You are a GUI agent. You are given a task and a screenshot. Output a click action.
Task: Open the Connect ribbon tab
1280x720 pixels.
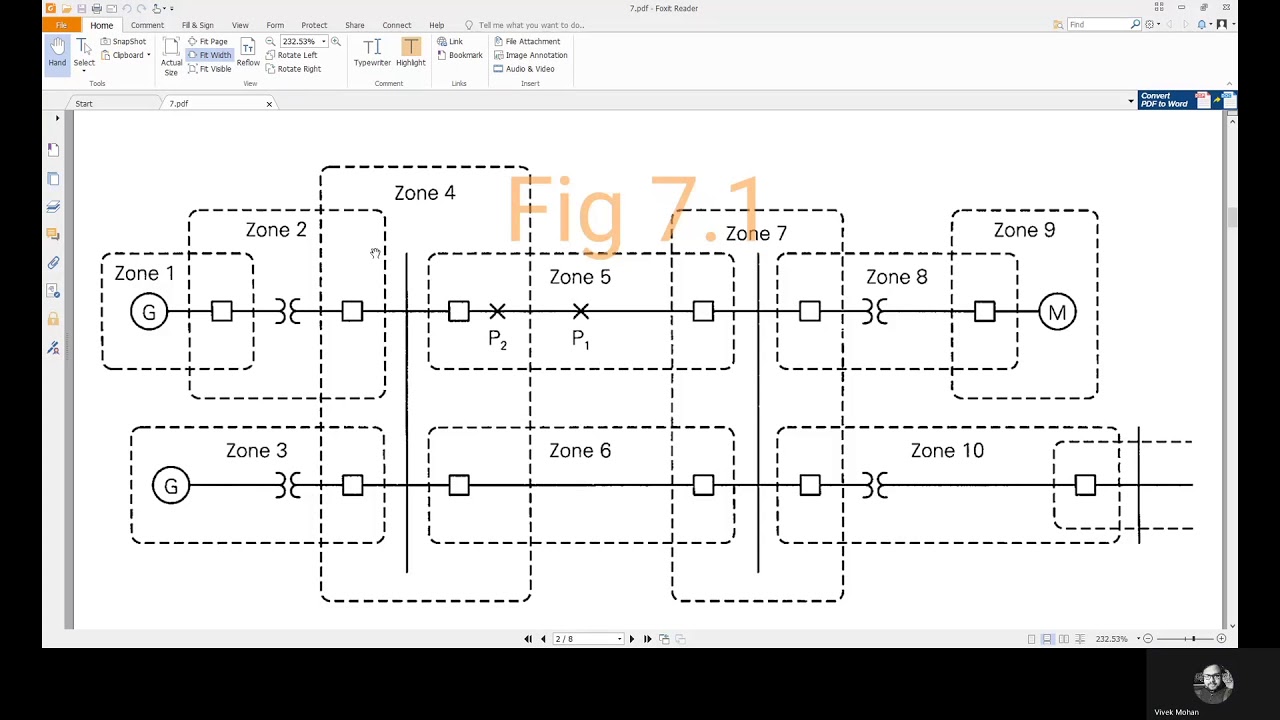pos(396,25)
